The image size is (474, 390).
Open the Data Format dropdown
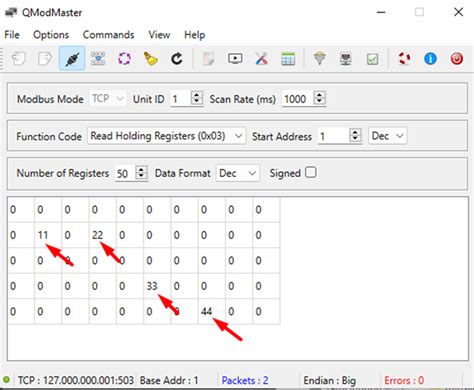(x=237, y=173)
